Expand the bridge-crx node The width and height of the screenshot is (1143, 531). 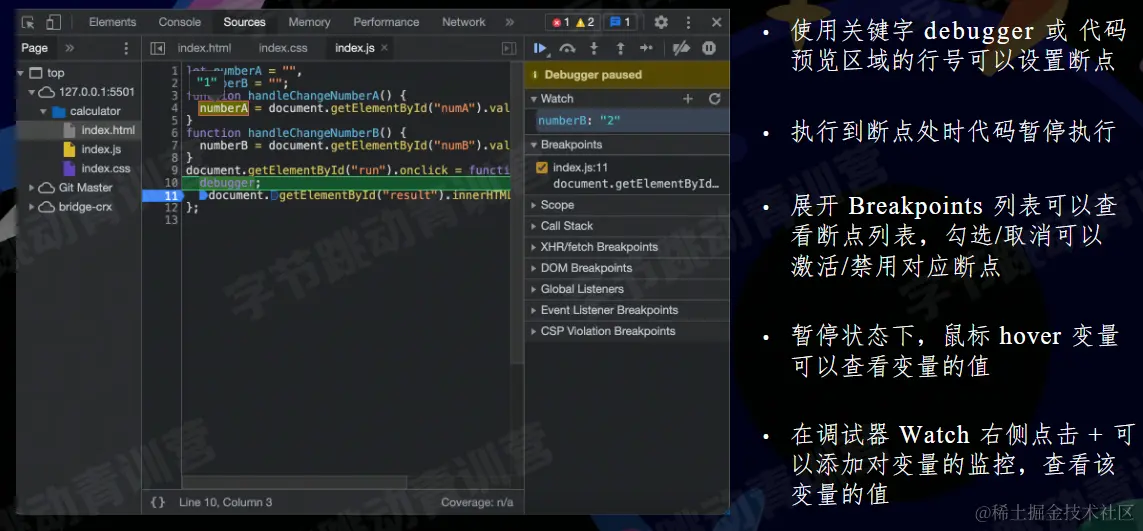(x=31, y=207)
